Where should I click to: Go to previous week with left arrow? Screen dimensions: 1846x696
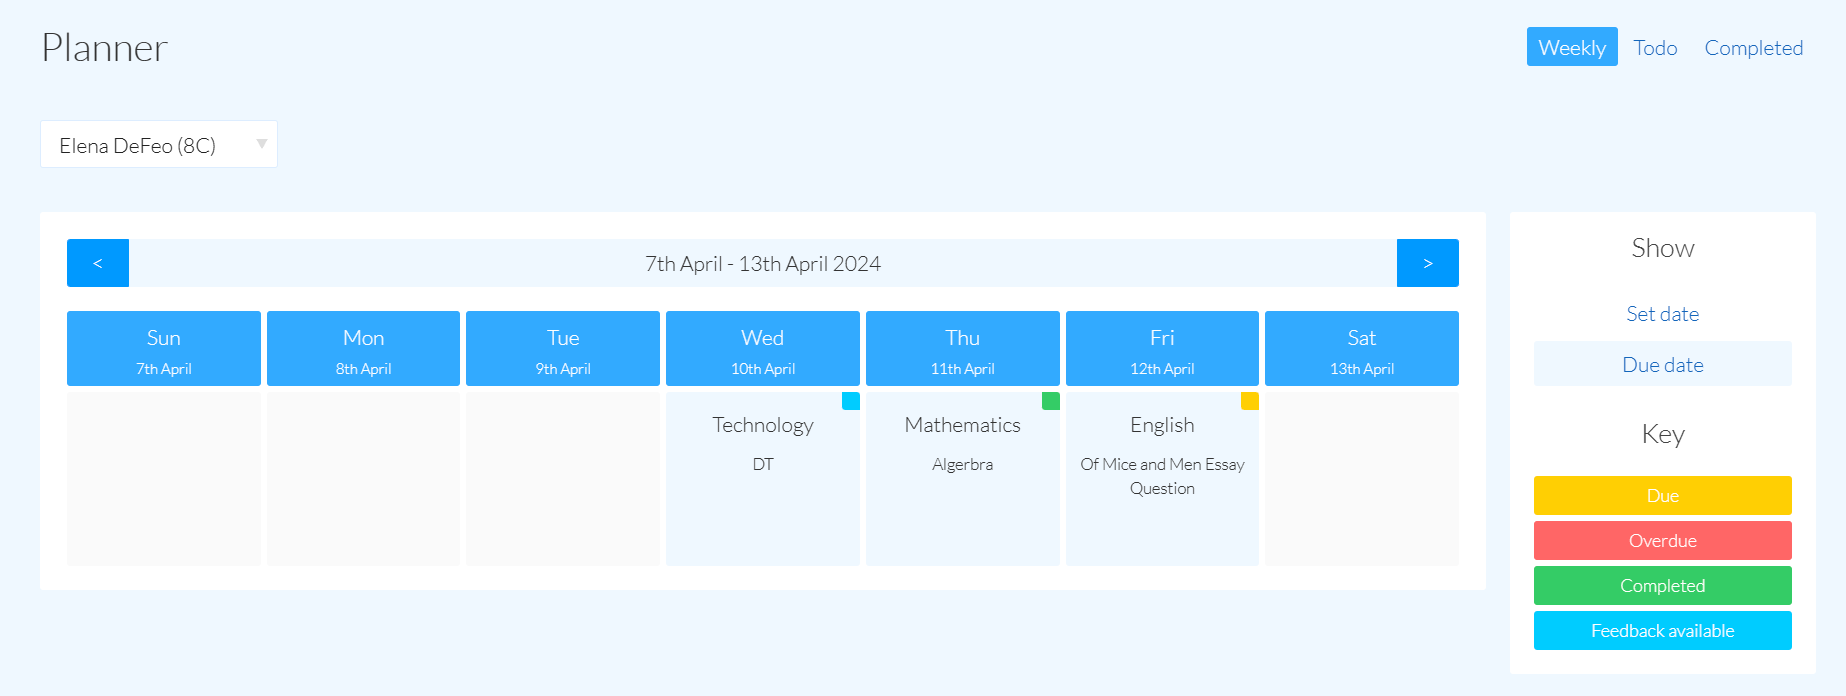pyautogui.click(x=98, y=263)
